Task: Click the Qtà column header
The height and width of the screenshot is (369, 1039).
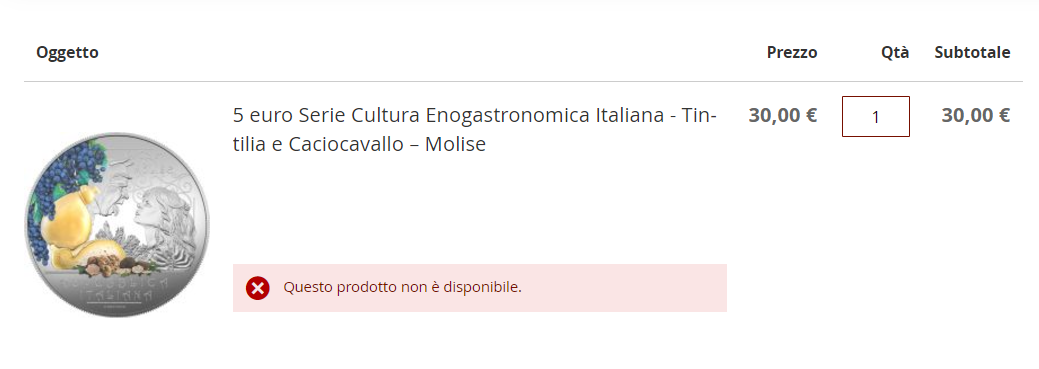Action: coord(895,52)
